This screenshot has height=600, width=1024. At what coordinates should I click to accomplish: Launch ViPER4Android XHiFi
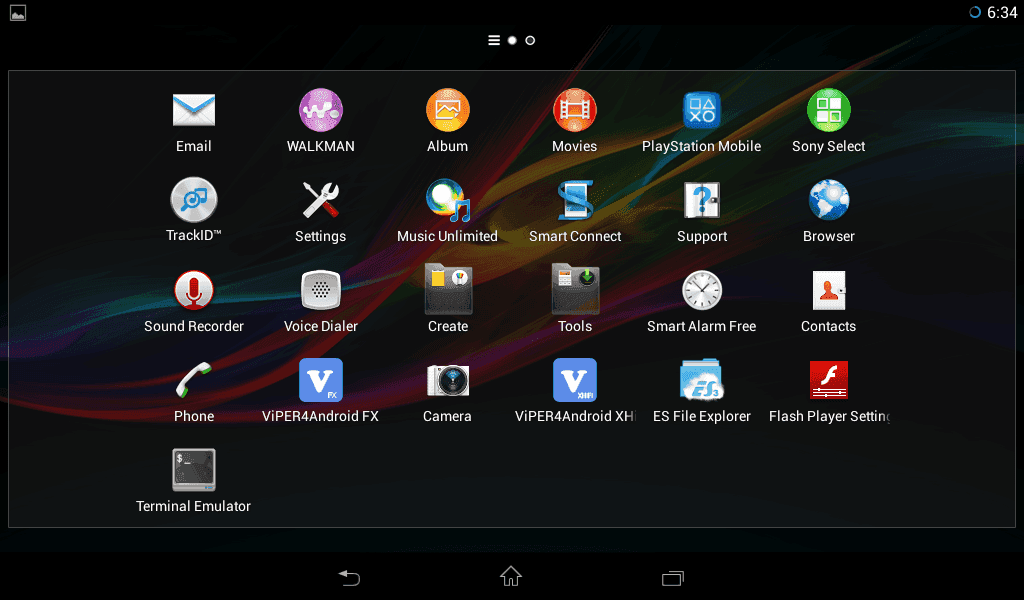tap(575, 380)
